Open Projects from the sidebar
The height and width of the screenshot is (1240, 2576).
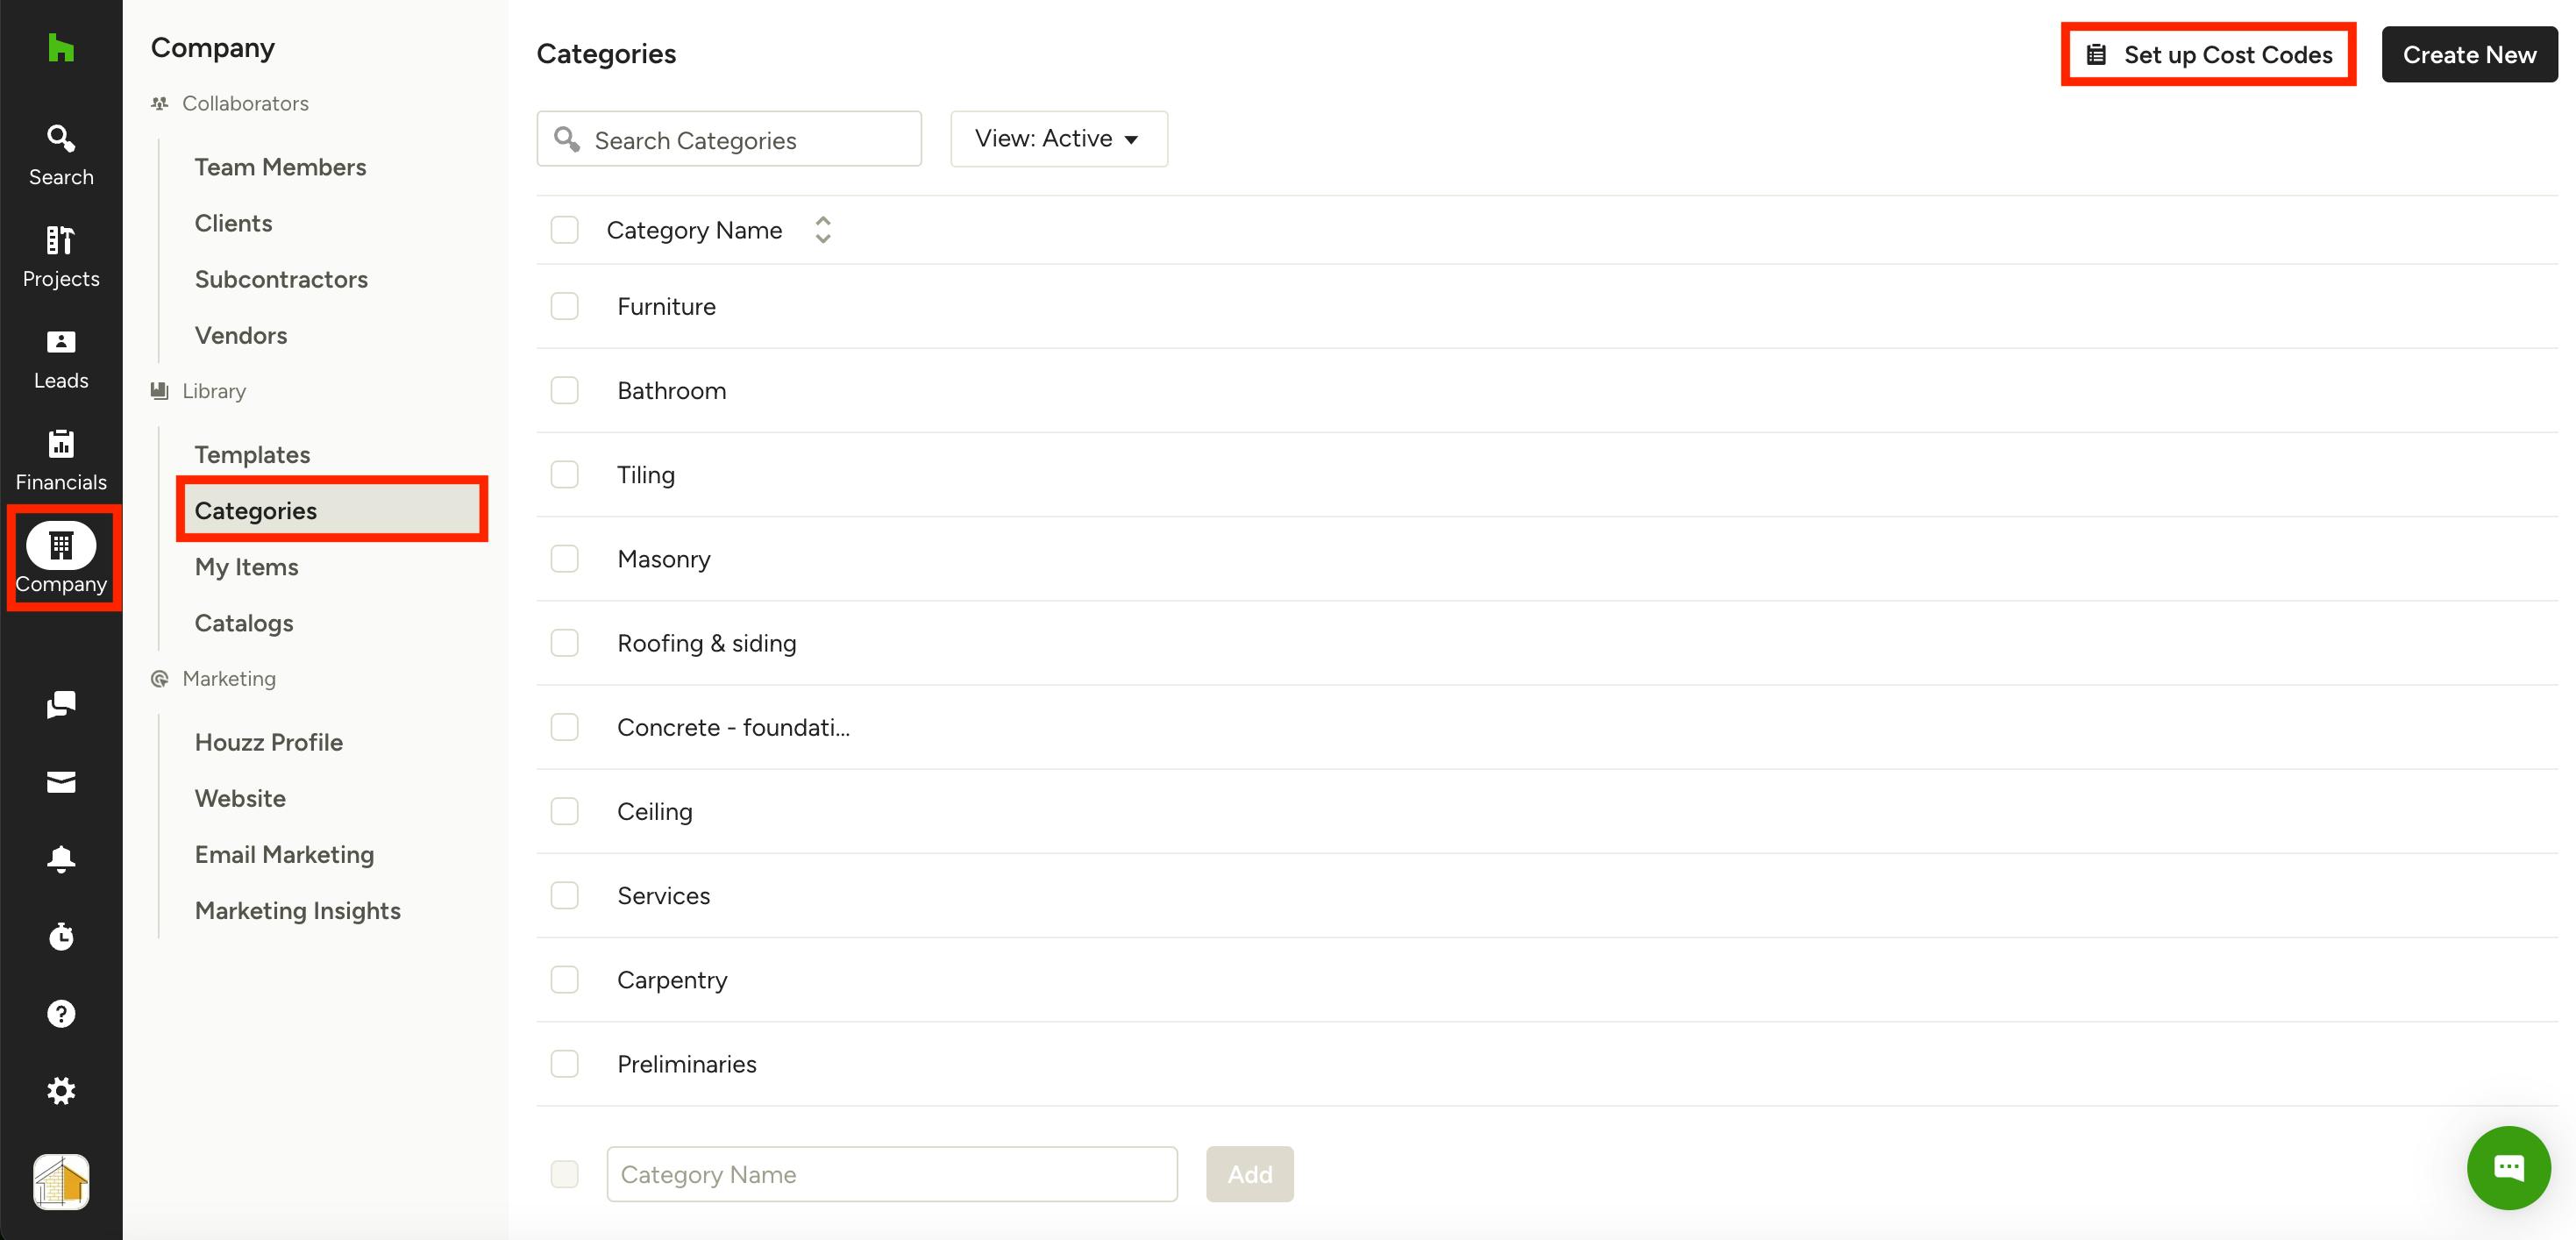pos(61,255)
